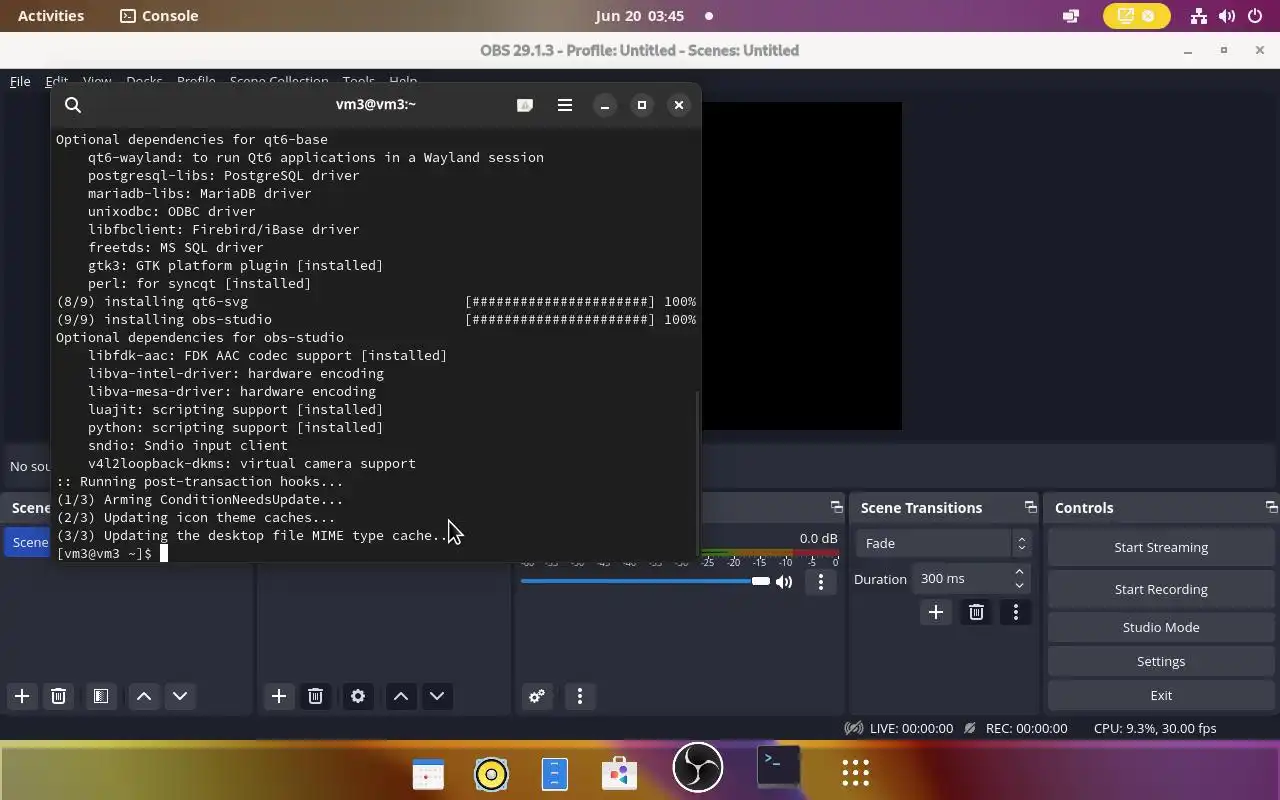1280x800 pixels.
Task: Open the software store bag icon in dock
Action: point(619,773)
